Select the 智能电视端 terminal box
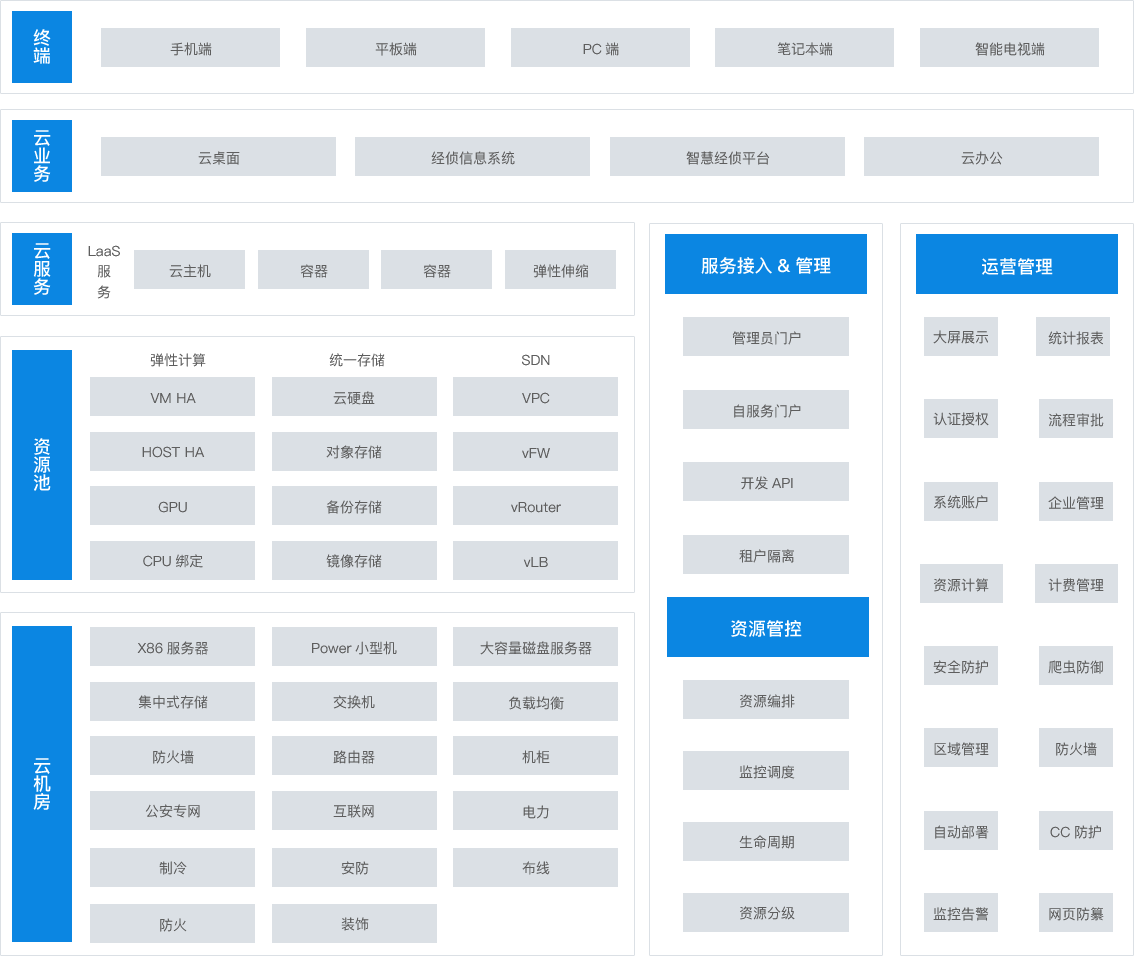This screenshot has height=956, width=1134. tap(1009, 48)
